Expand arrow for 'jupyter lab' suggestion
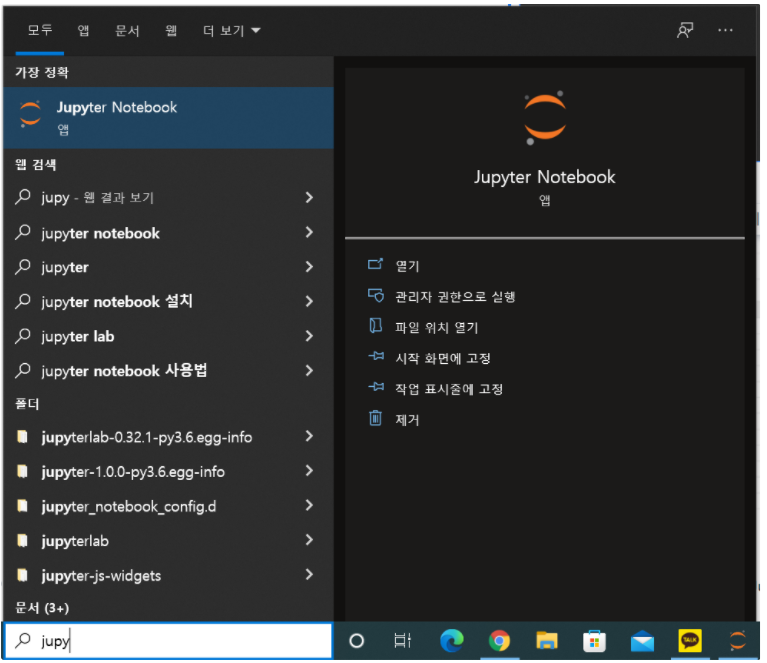 (x=309, y=336)
